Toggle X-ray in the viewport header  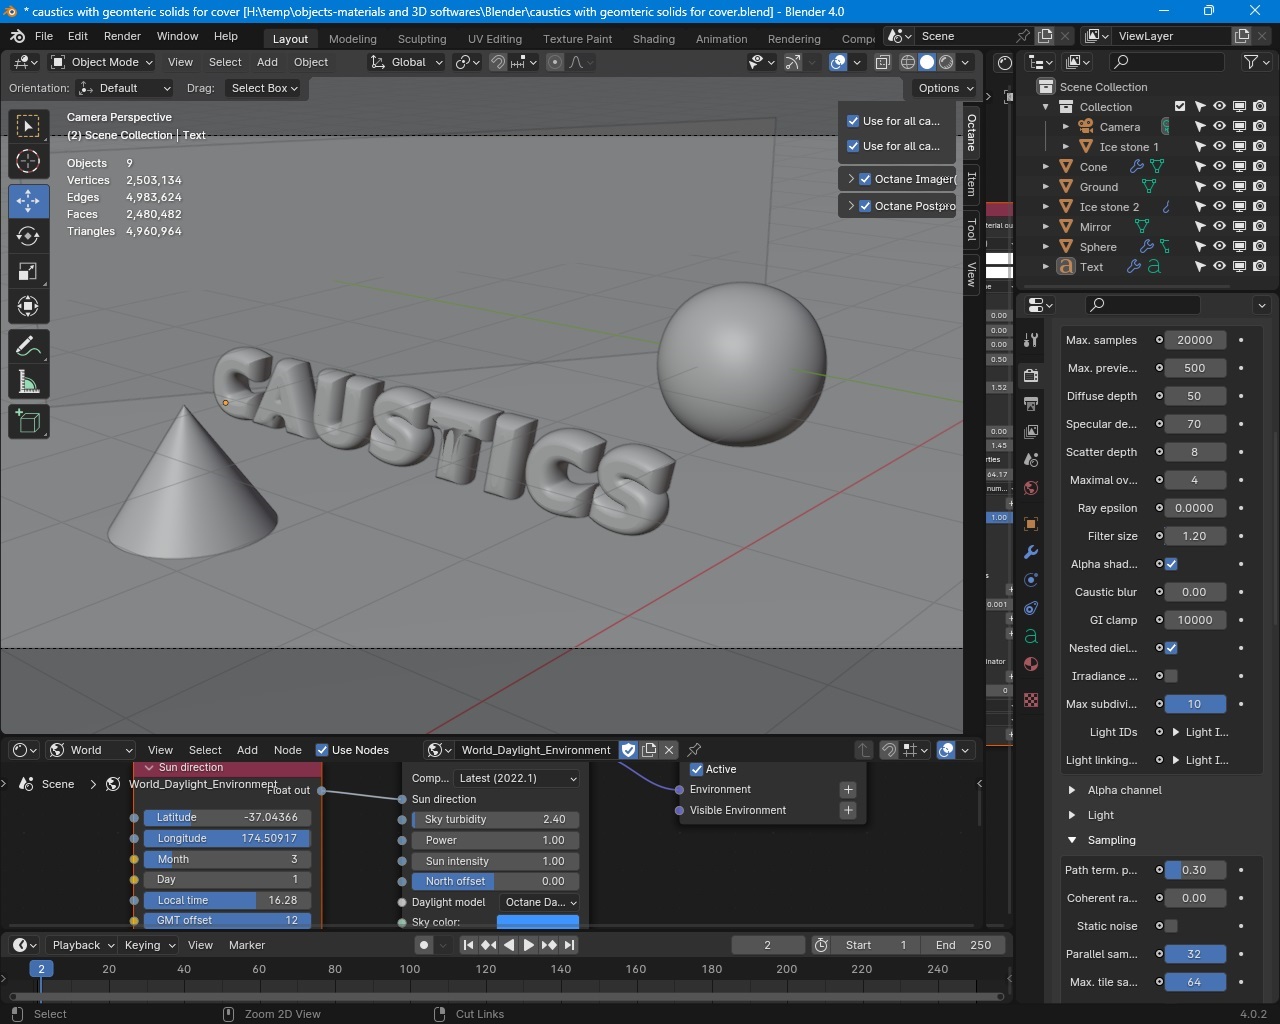pos(883,62)
